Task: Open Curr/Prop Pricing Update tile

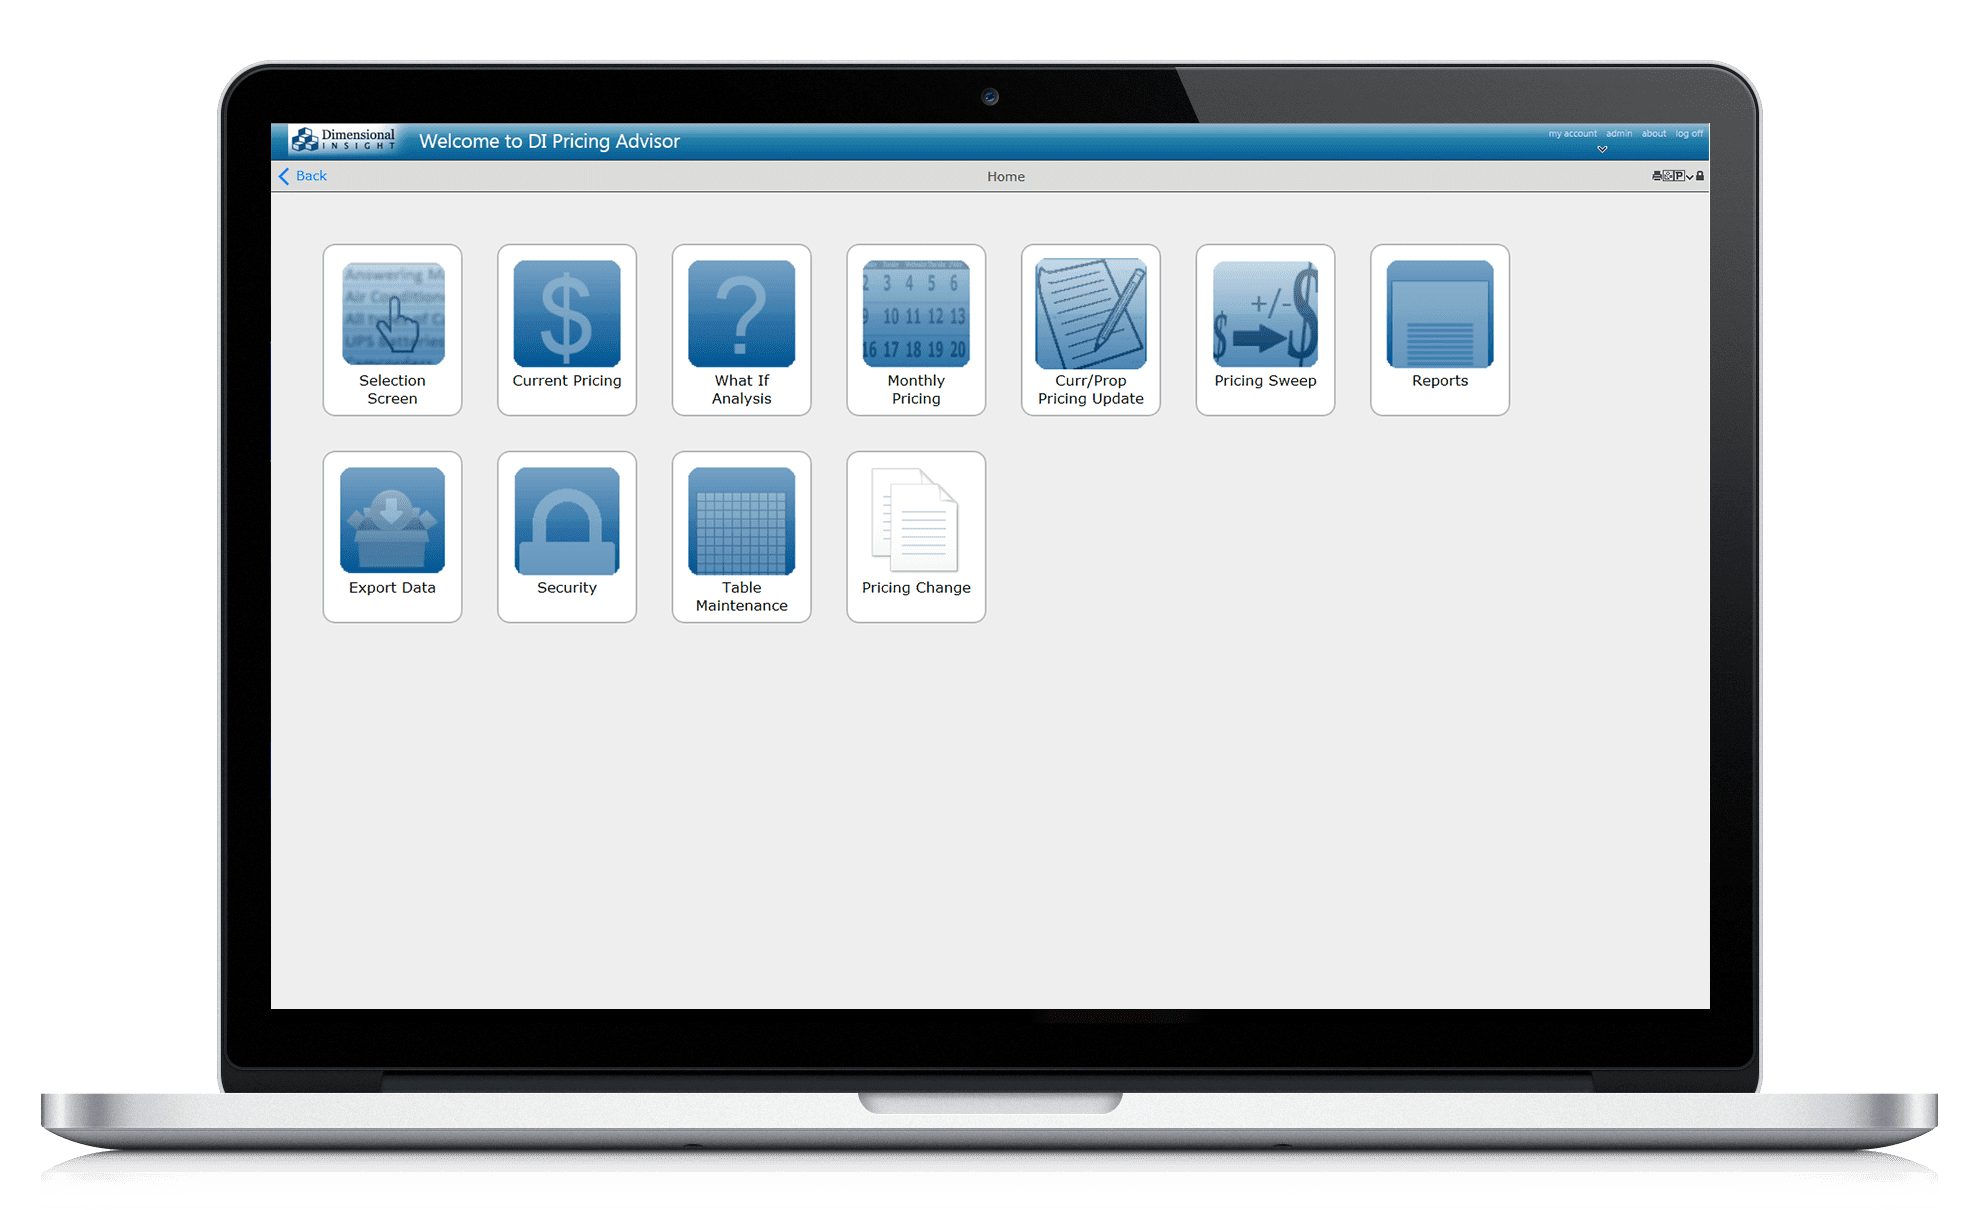Action: point(1091,330)
